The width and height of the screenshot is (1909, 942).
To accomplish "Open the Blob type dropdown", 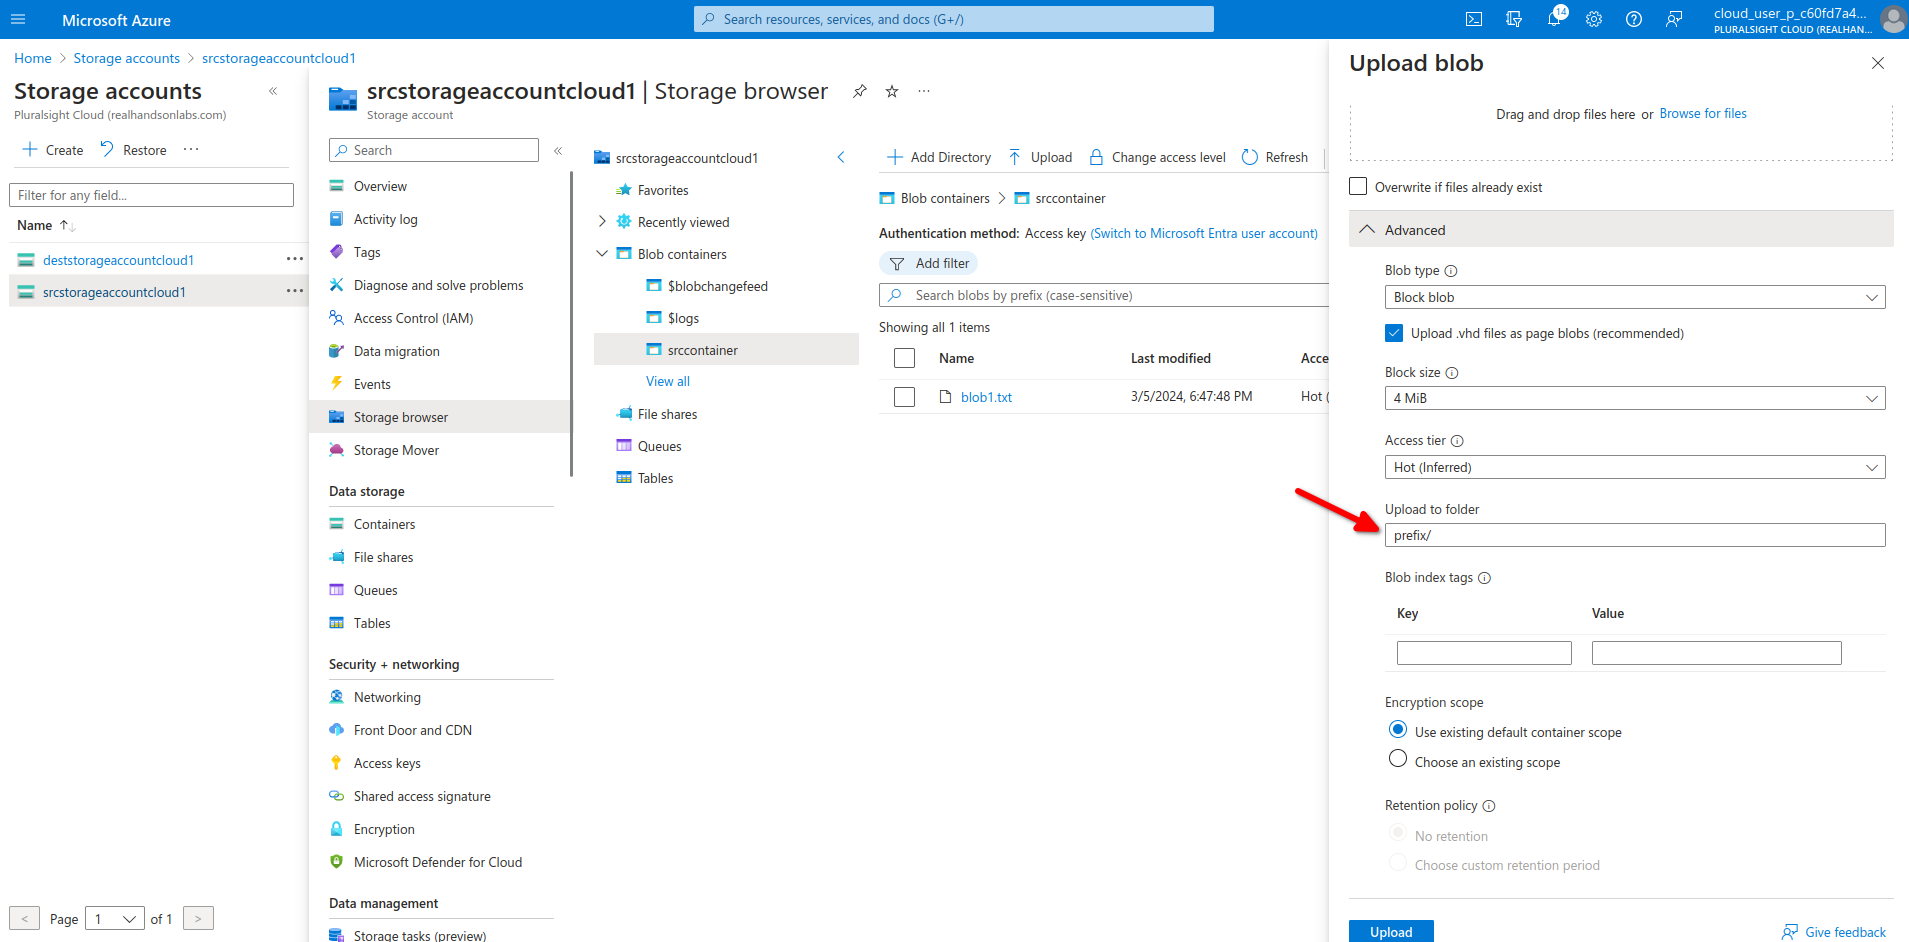I will tap(1634, 297).
